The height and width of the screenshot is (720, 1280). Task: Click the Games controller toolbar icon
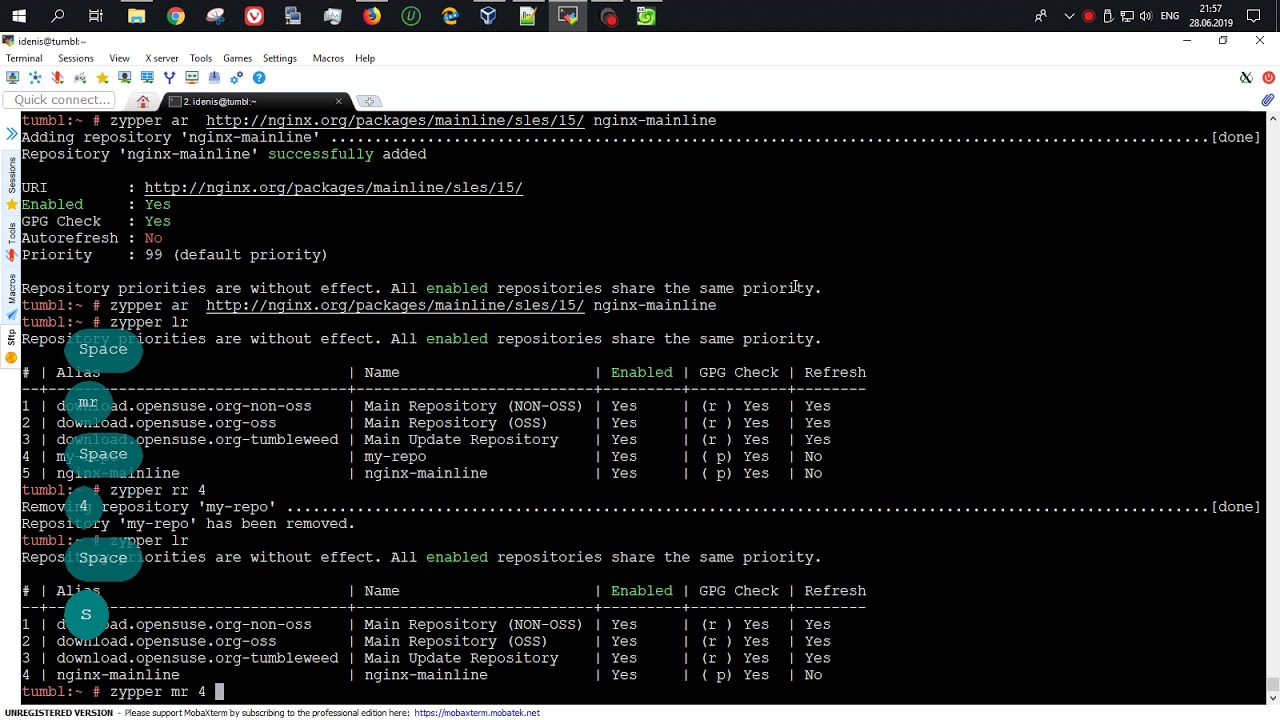click(80, 78)
